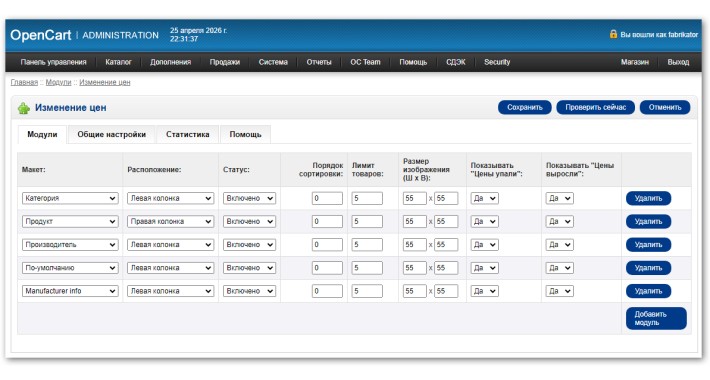Click the "Вы вошли как fabrikator" text

(659, 34)
